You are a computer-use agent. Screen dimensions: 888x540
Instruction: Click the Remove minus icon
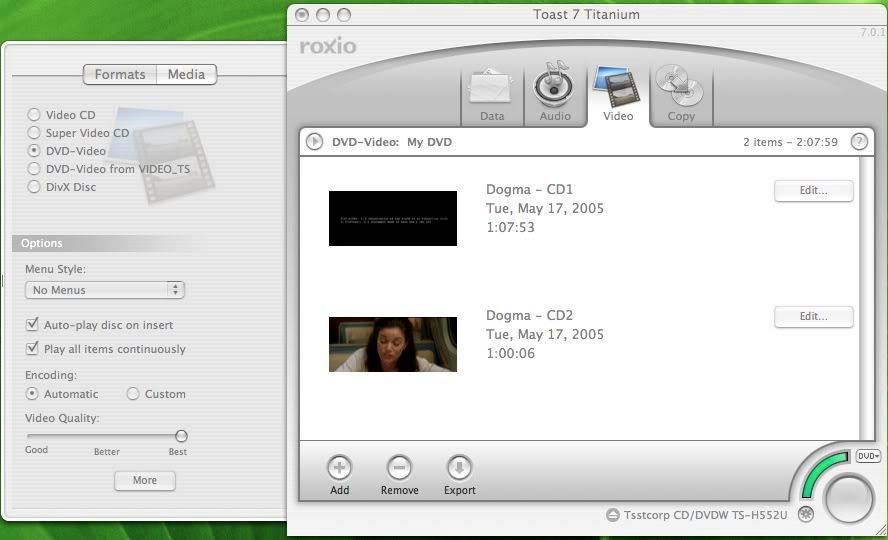[399, 468]
